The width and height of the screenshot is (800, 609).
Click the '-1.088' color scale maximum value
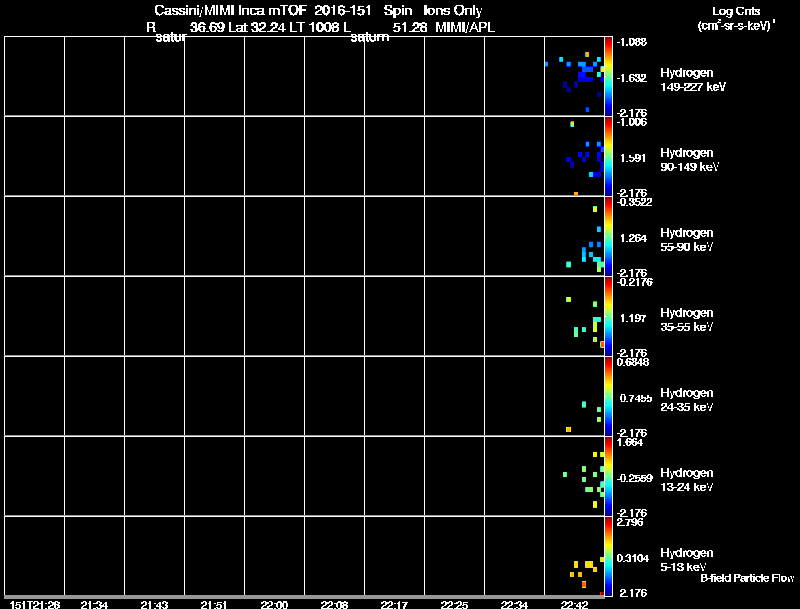click(x=632, y=42)
